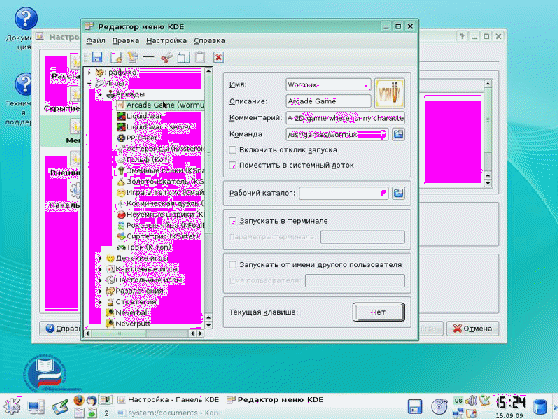Screen dimensions: 558x419
Task: Expand the children's games folder with smiley icon
Action: 100,258
